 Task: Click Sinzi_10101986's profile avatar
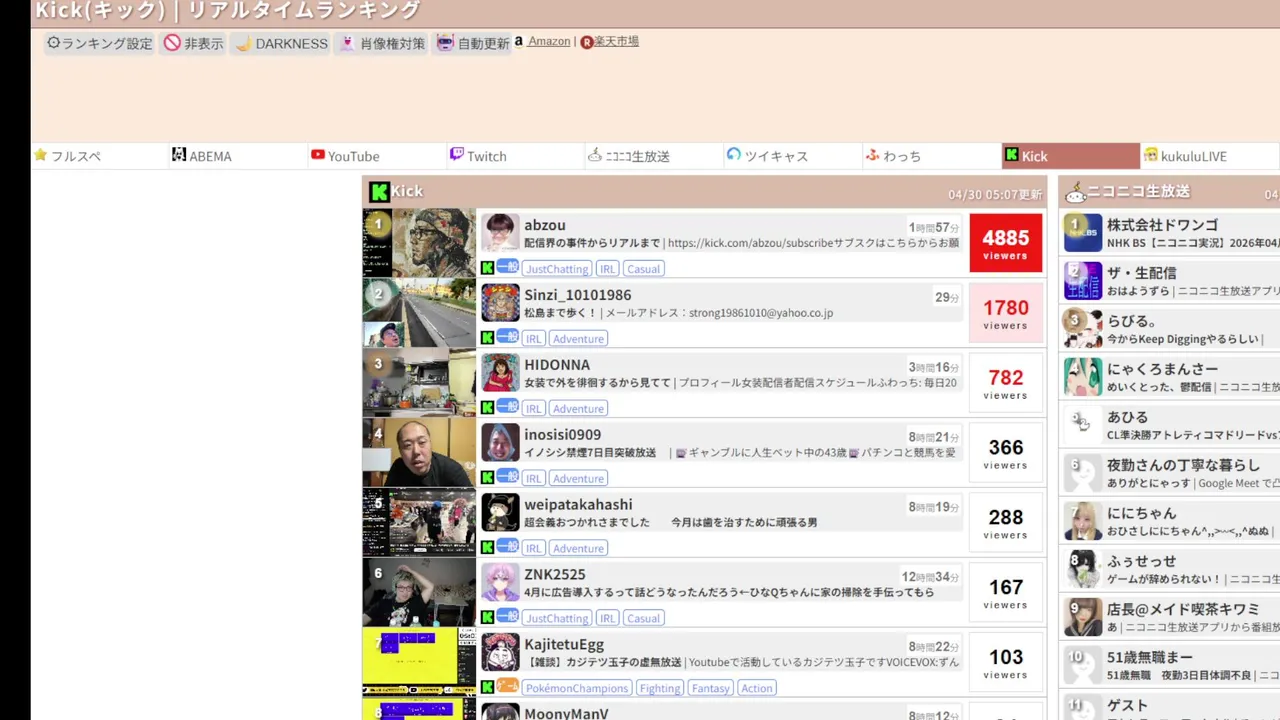(x=500, y=303)
